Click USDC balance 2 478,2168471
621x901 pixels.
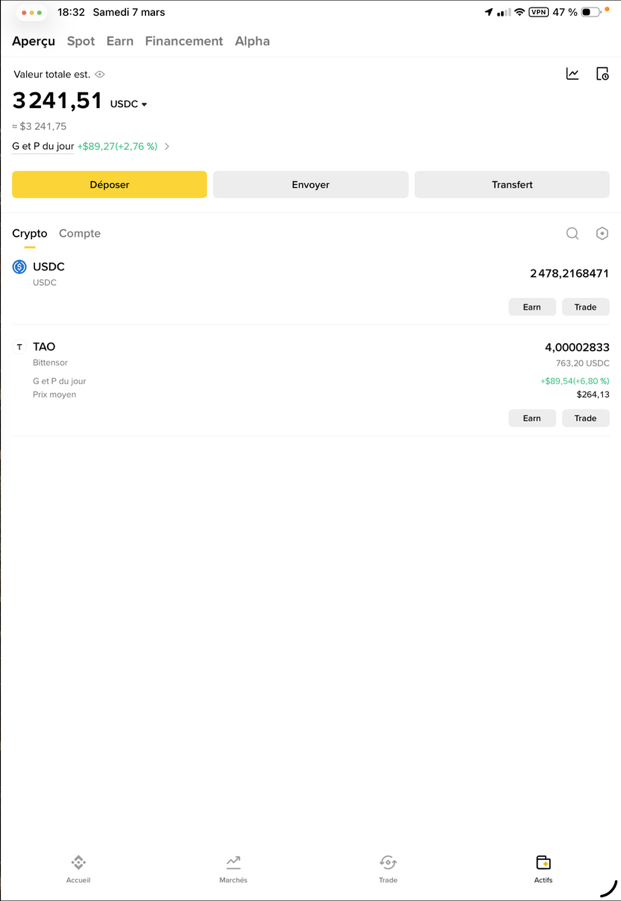click(x=569, y=274)
